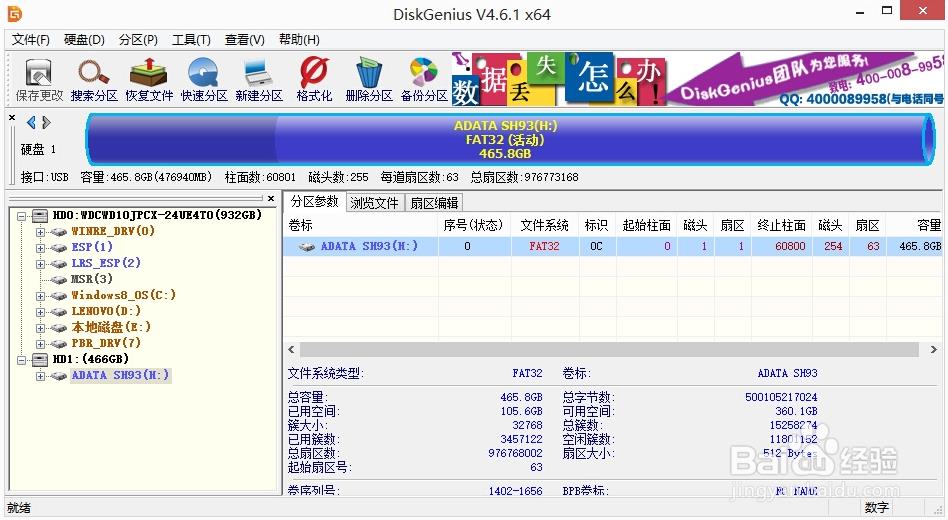Screen dimensions: 948x520
Task: Click the Recover Files (恢复文件) icon
Action: pyautogui.click(x=149, y=80)
